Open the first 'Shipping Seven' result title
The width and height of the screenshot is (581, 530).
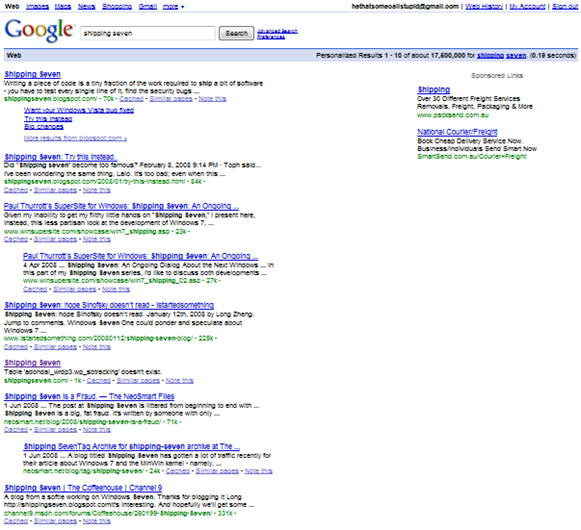(33, 74)
